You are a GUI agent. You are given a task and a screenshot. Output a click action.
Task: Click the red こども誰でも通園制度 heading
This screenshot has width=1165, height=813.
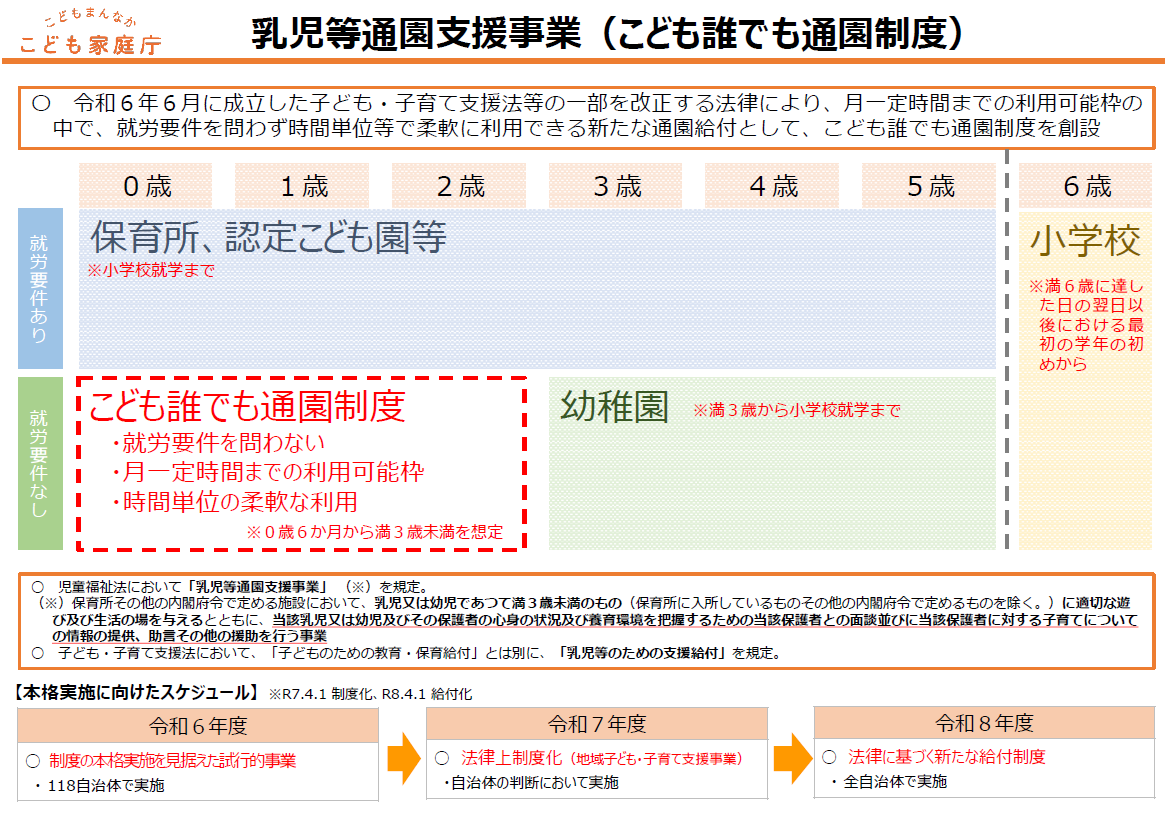point(247,406)
